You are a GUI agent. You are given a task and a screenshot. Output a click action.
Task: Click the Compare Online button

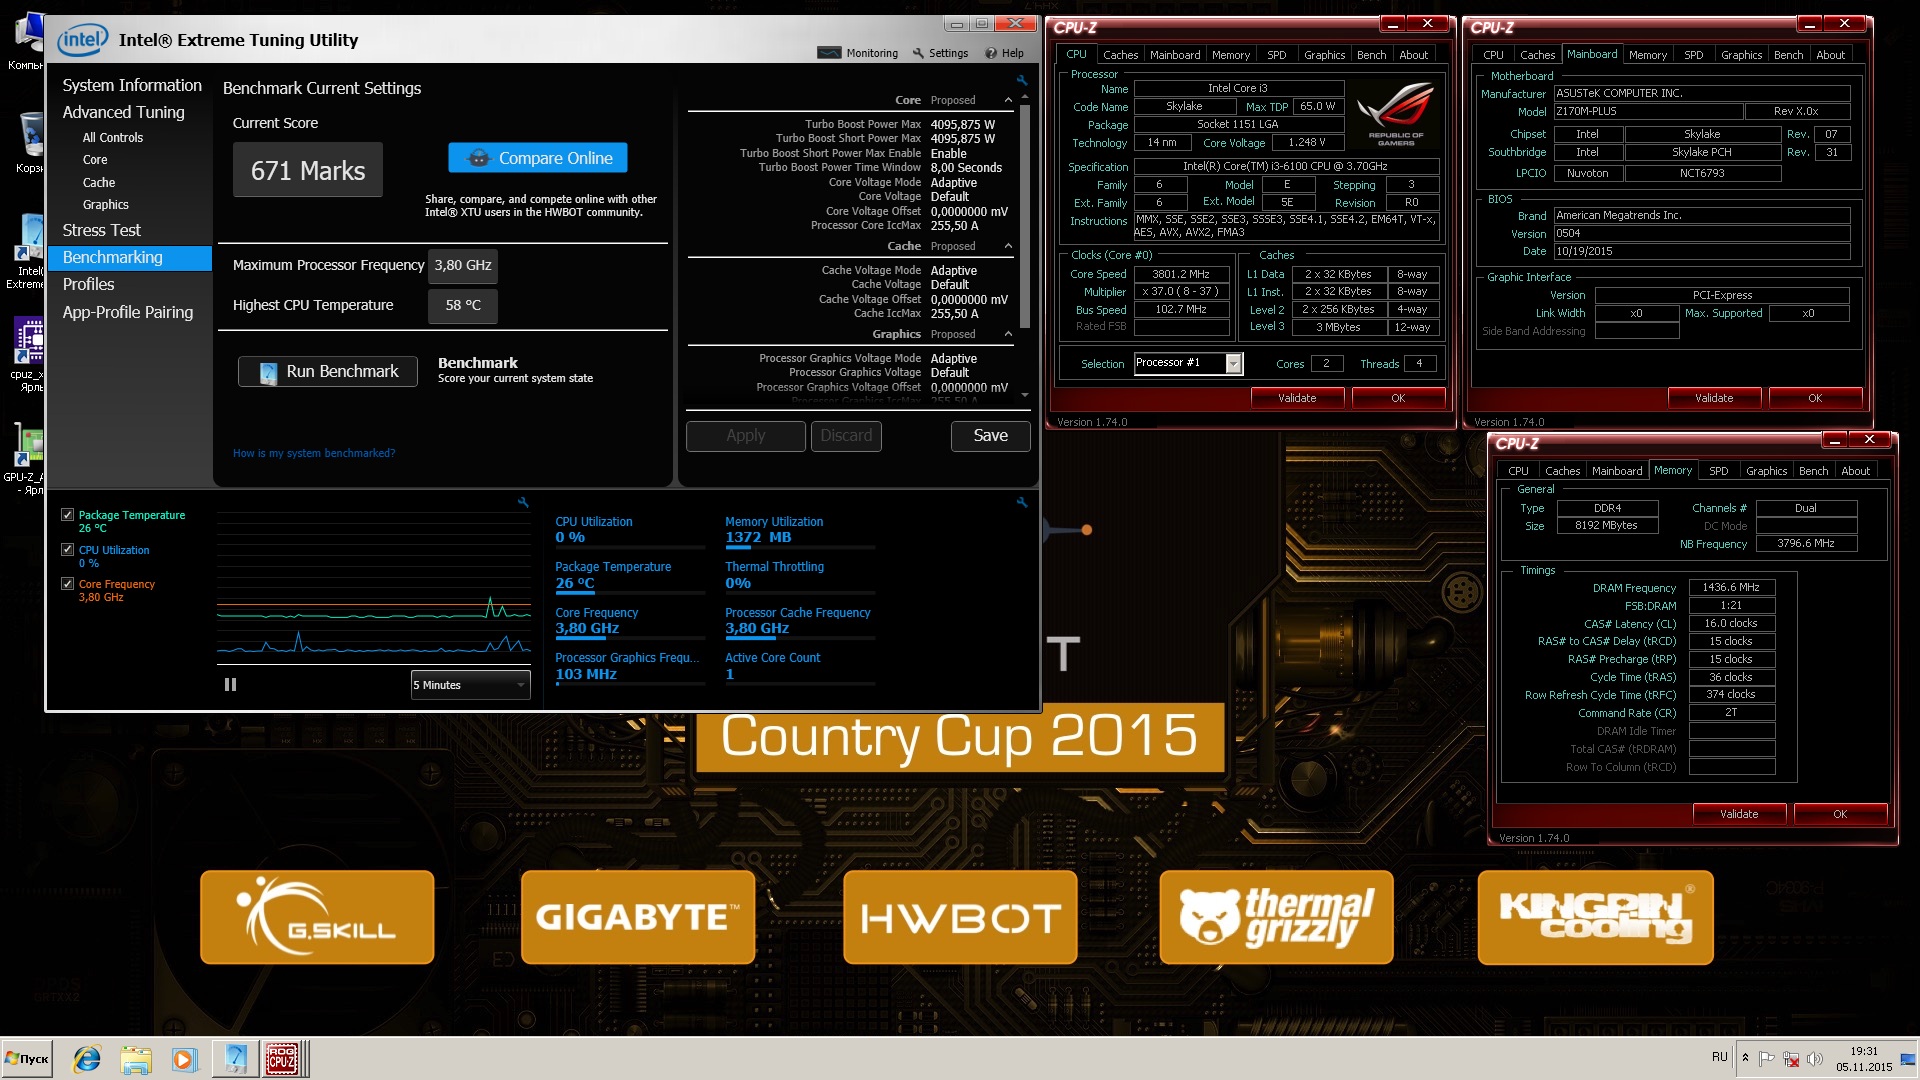coord(538,158)
